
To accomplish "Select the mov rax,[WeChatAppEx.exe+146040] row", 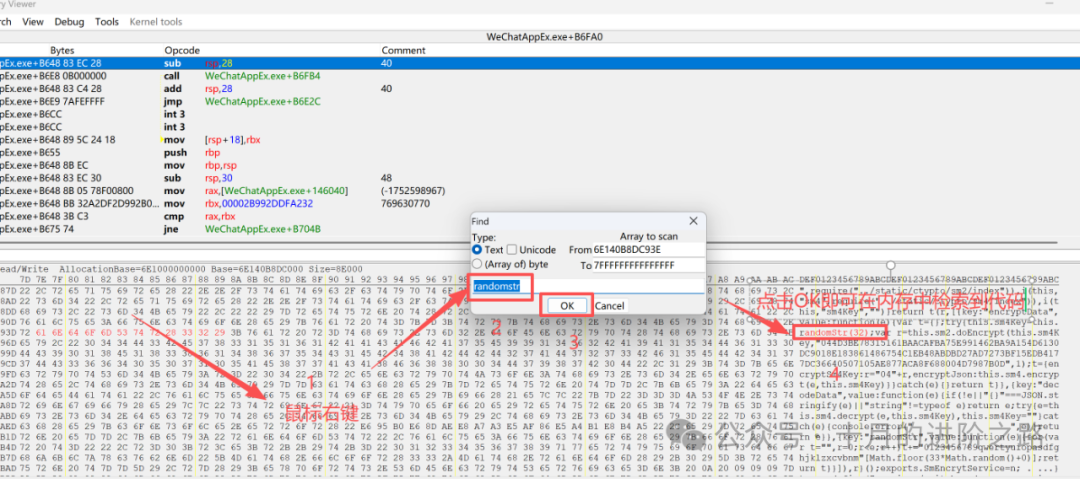I will click(540, 191).
